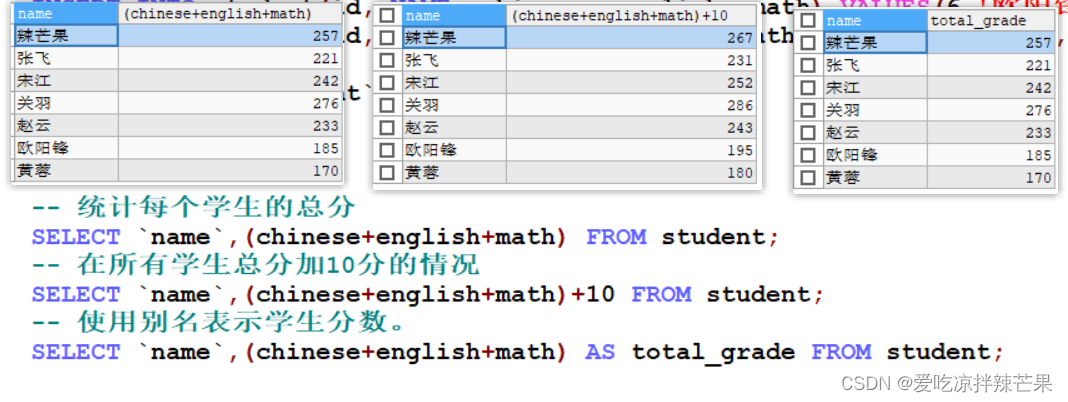This screenshot has height=402, width=1068.
Task: Select 辣芒果 name cell in leftmost table
Action: pyautogui.click(x=66, y=36)
